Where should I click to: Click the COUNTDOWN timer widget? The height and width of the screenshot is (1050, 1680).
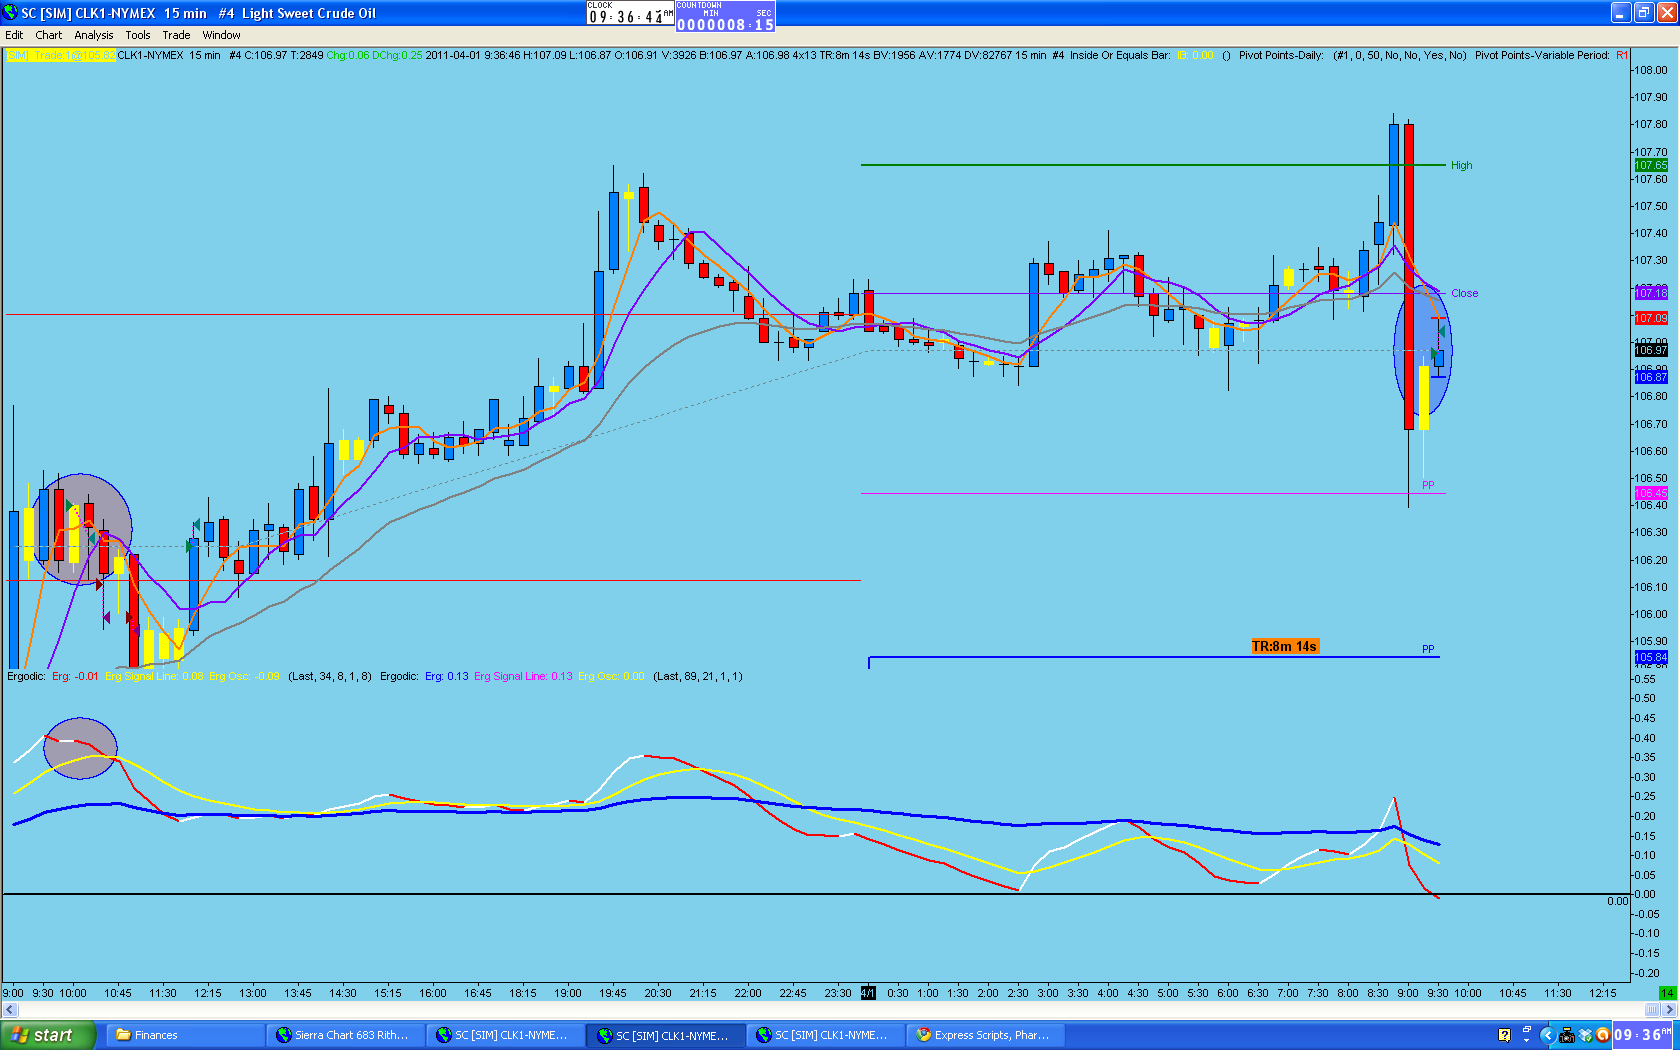coord(725,16)
